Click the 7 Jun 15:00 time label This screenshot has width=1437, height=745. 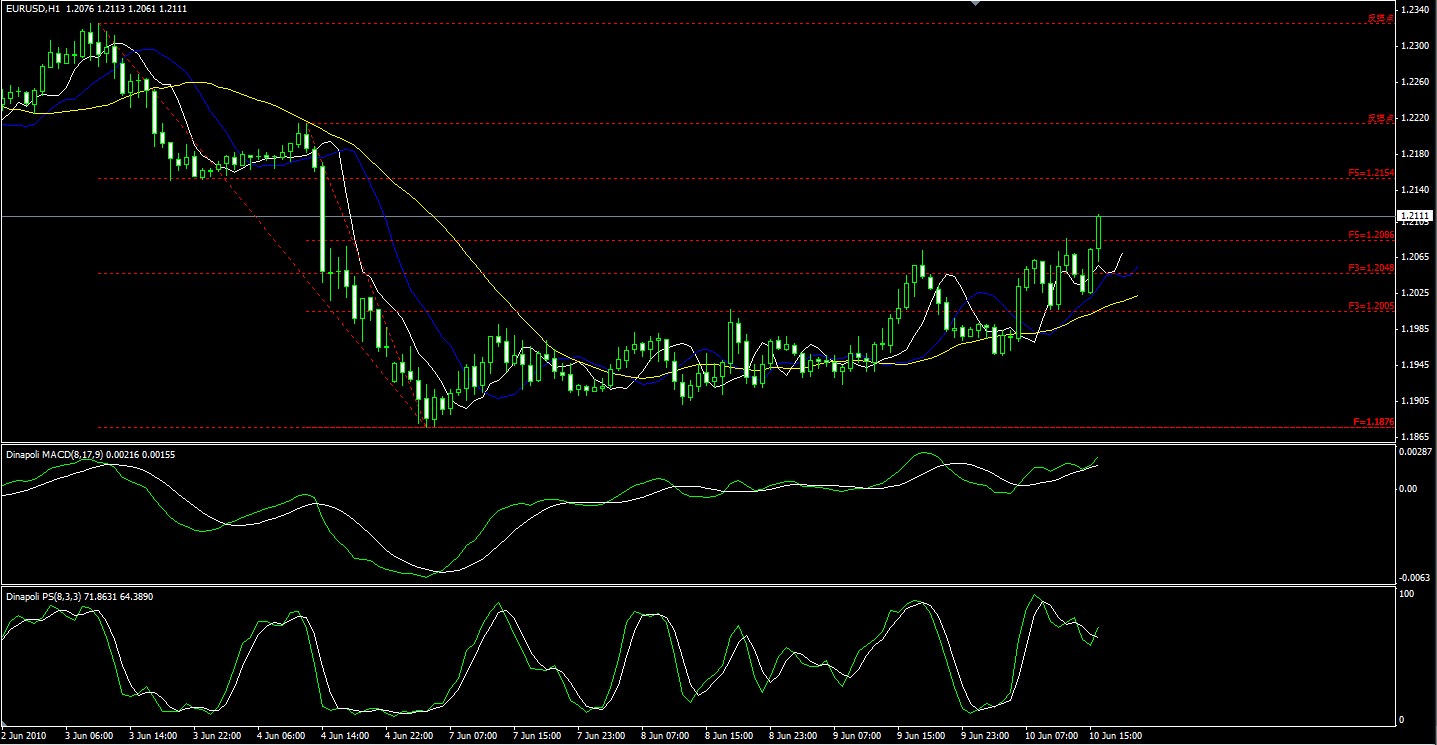pos(539,735)
